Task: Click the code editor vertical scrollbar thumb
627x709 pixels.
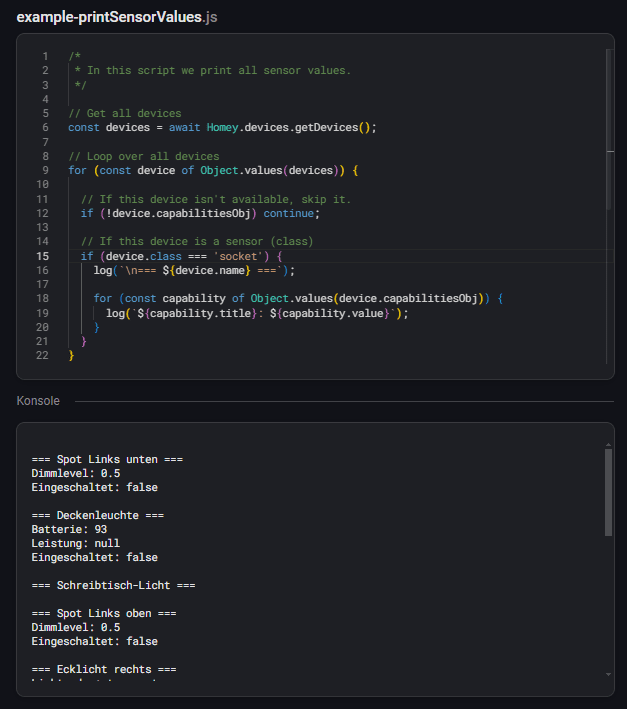Action: [x=609, y=129]
